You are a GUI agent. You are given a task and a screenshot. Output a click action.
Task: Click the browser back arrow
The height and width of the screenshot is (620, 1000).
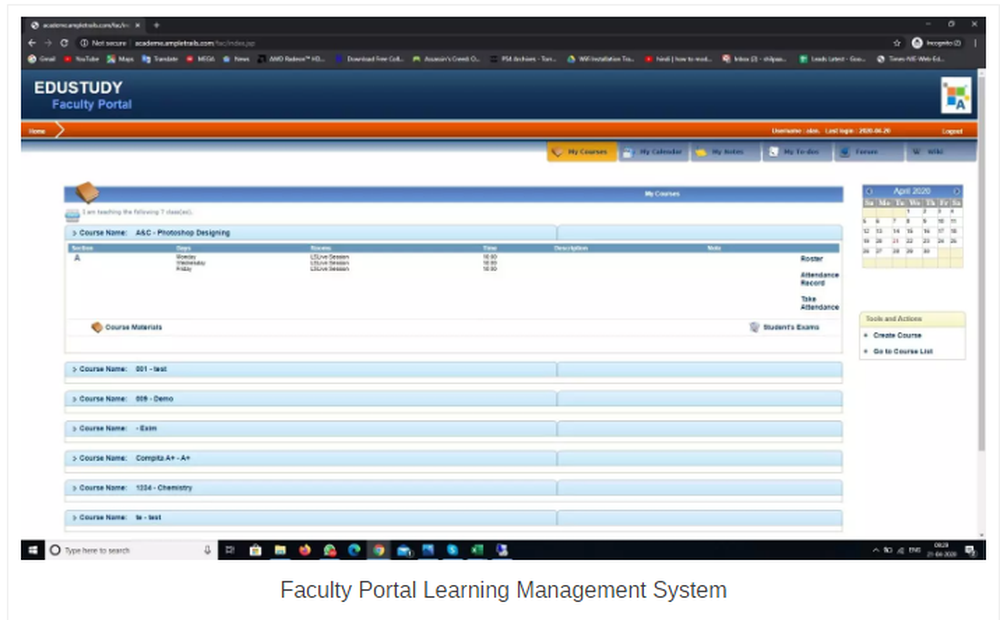32,43
